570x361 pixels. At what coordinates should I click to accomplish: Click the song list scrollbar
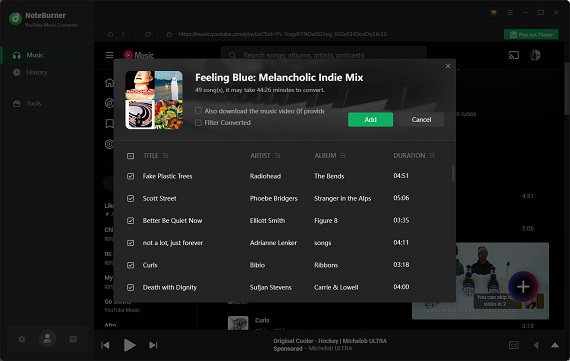tap(453, 173)
